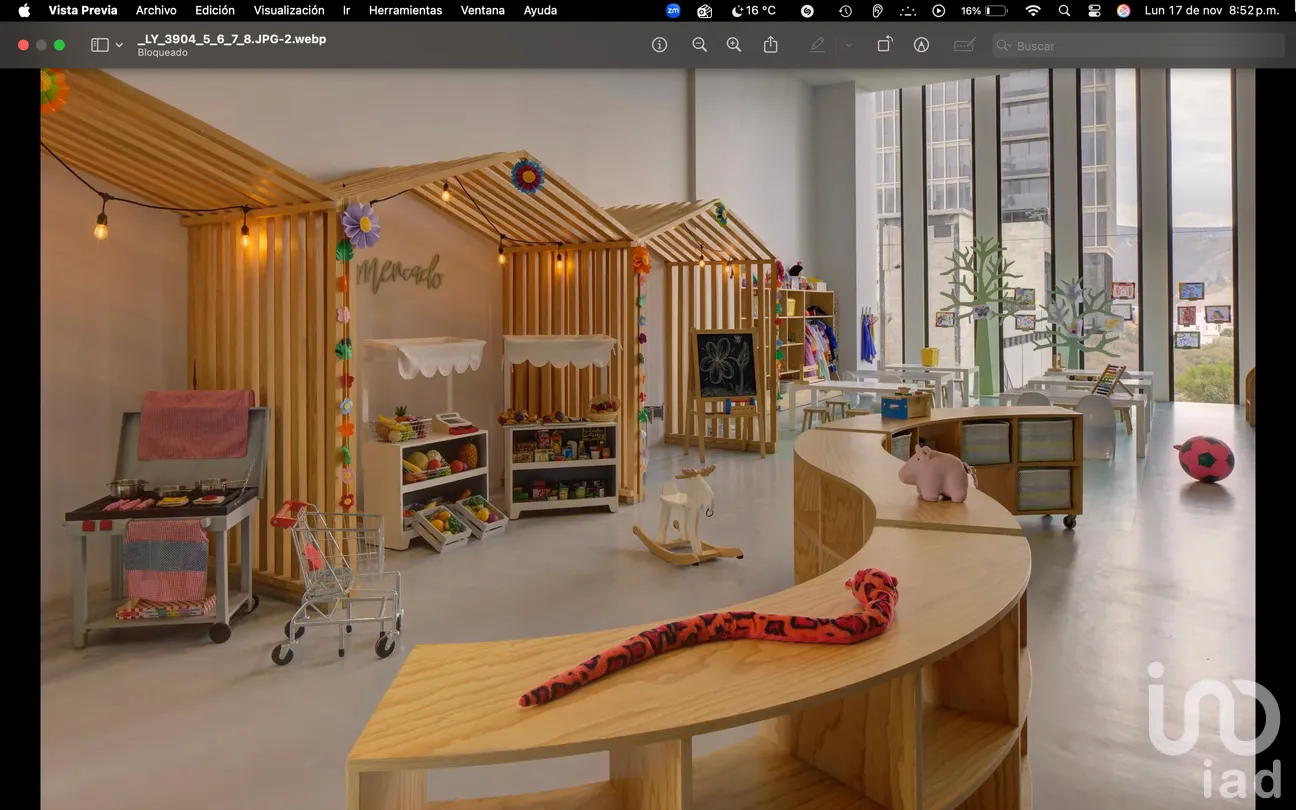The image size is (1296, 810).
Task: Click the file title _LY_3904_5_6_7_8.JPG-2.webp
Action: pyautogui.click(x=231, y=39)
